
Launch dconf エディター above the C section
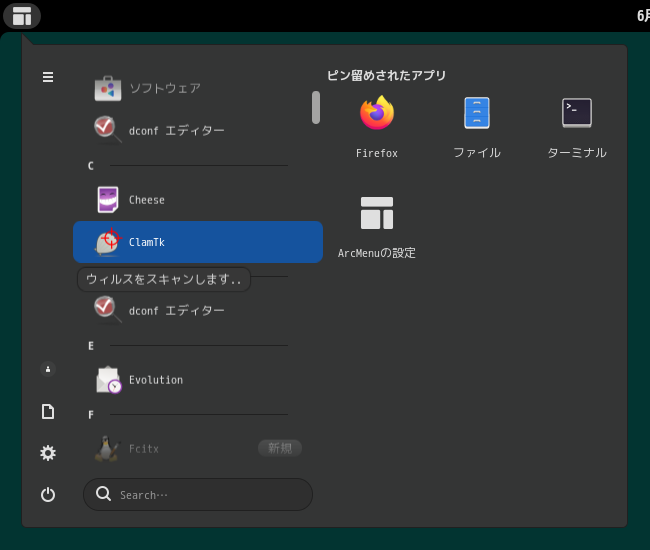click(198, 131)
